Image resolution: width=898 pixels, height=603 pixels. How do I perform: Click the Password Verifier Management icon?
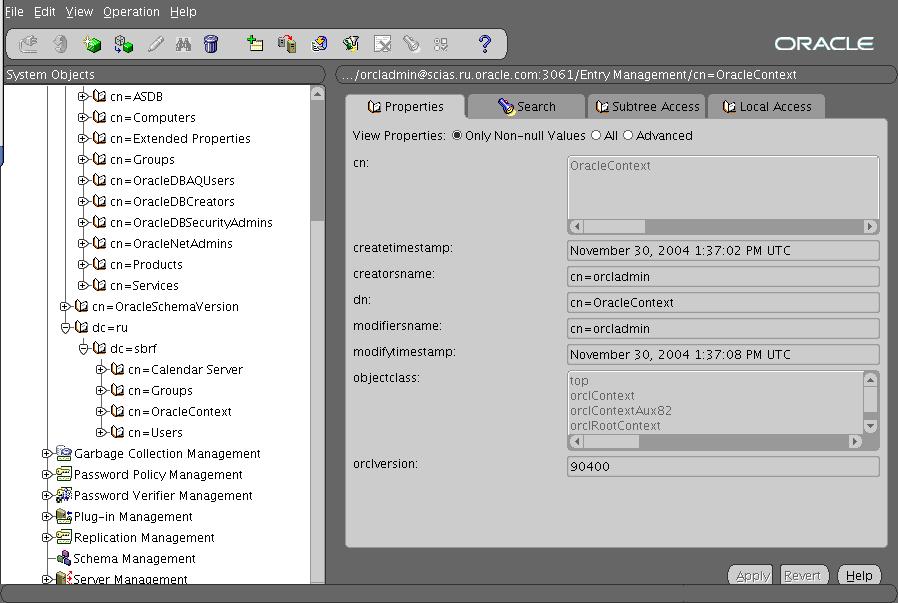(x=64, y=495)
